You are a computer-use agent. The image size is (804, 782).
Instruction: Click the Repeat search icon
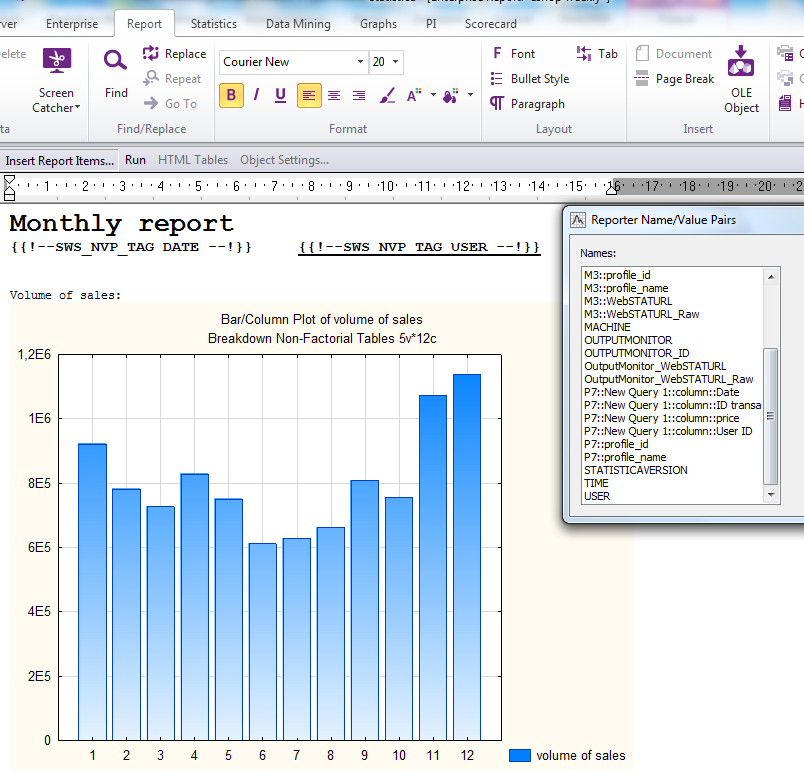pyautogui.click(x=151, y=78)
